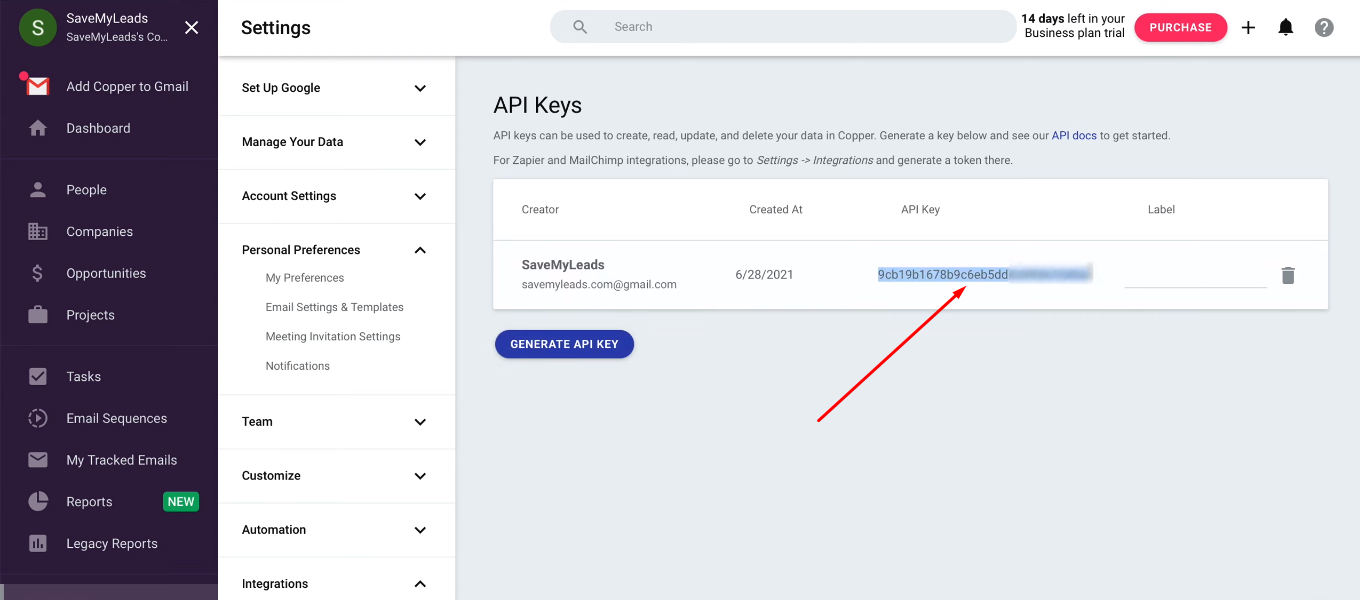Open Opportunities section
Image resolution: width=1360 pixels, height=600 pixels.
pos(106,273)
